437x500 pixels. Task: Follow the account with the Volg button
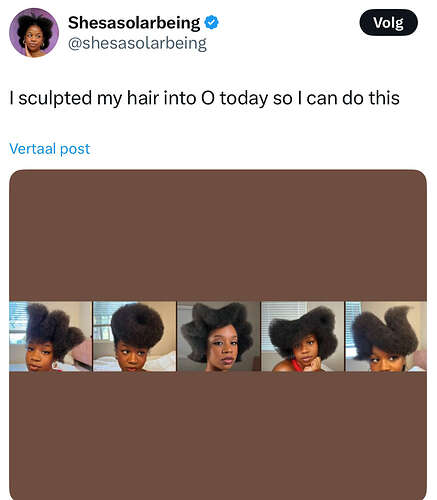[x=388, y=23]
